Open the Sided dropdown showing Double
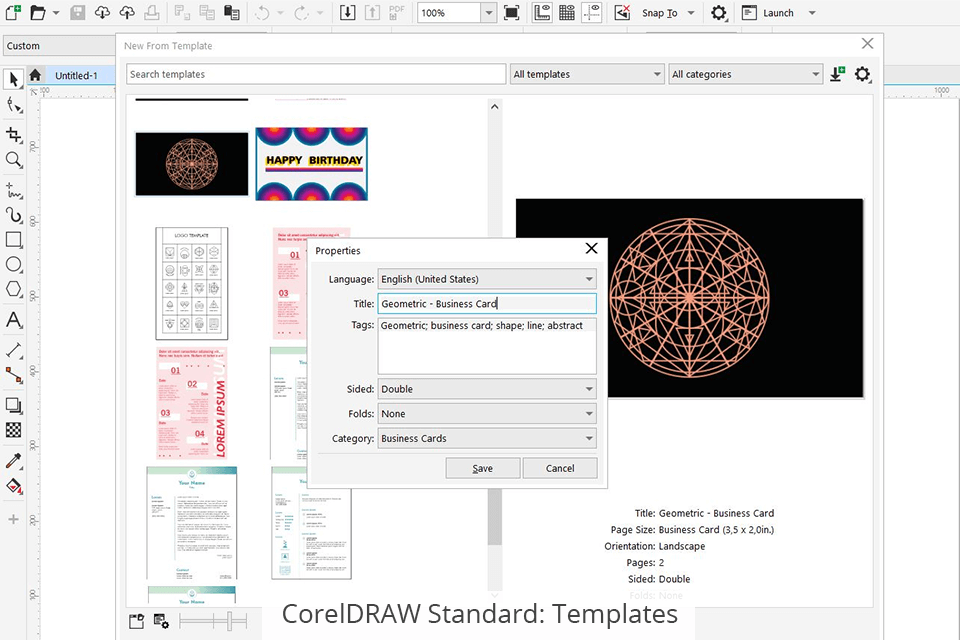The height and width of the screenshot is (640, 960). point(487,389)
